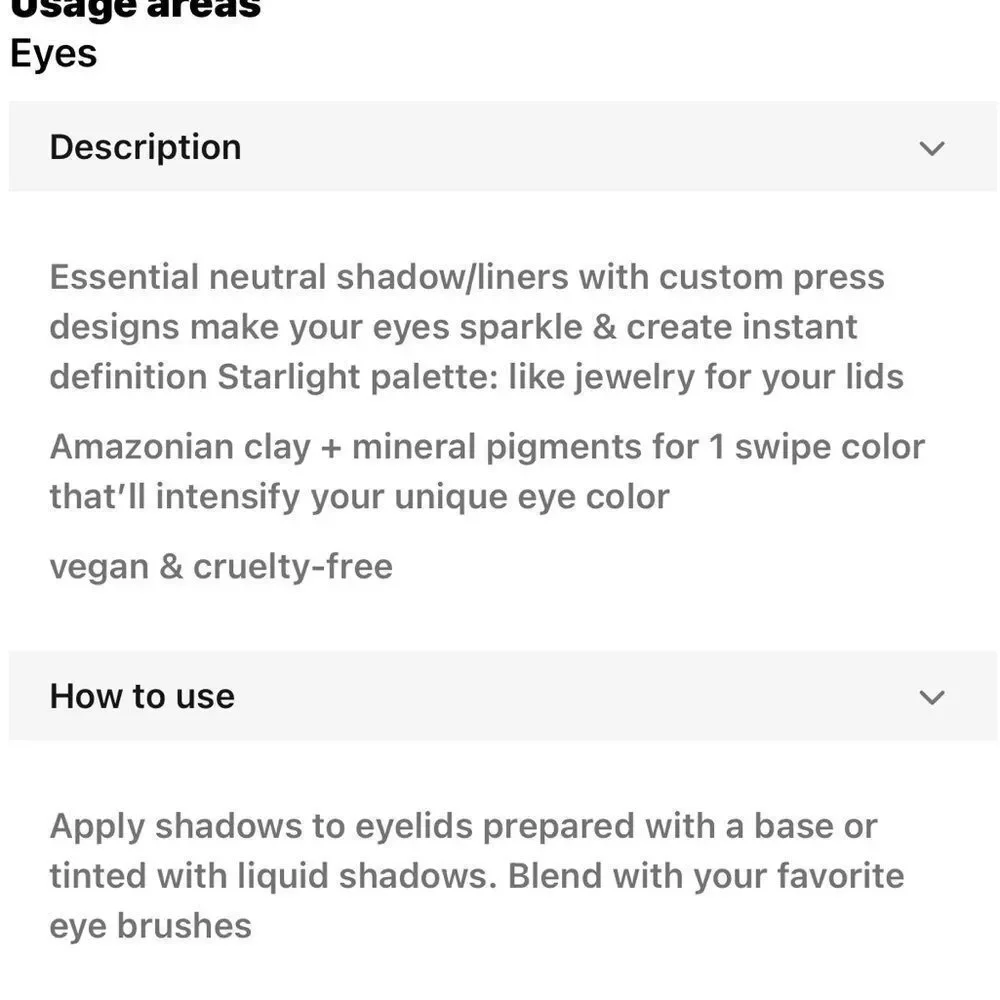
Task: Select the vegan & cruelty-free line
Action: click(221, 566)
